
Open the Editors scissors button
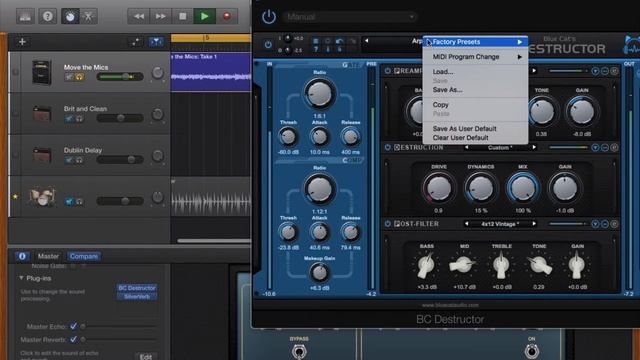click(x=88, y=16)
